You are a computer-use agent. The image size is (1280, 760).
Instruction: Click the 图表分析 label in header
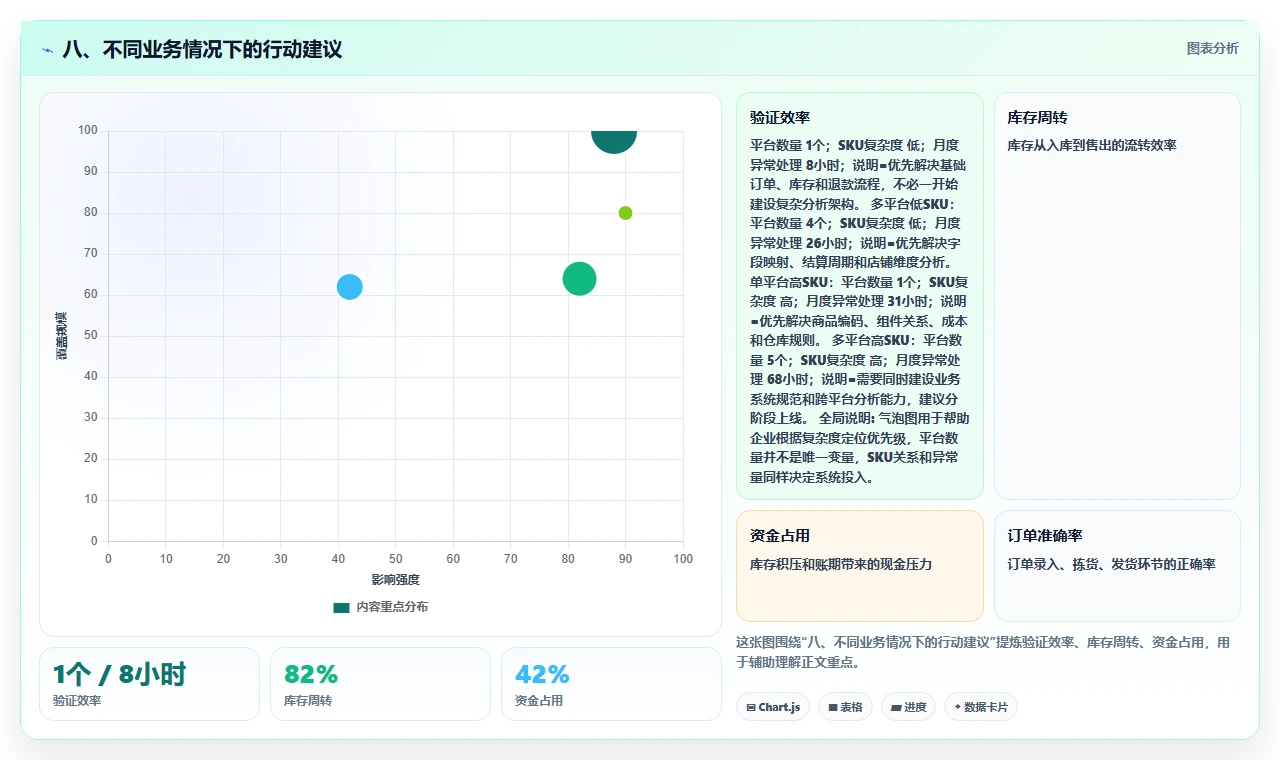(1212, 48)
